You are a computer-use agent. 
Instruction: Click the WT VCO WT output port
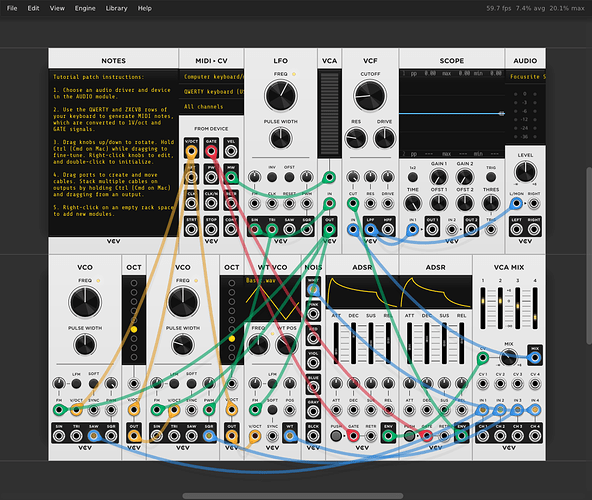(290, 436)
